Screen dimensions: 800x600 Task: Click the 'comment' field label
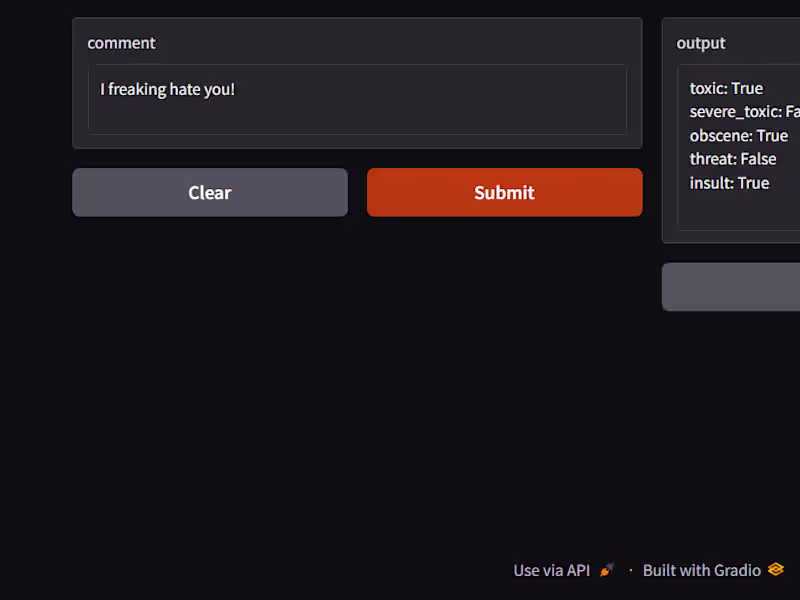click(121, 43)
